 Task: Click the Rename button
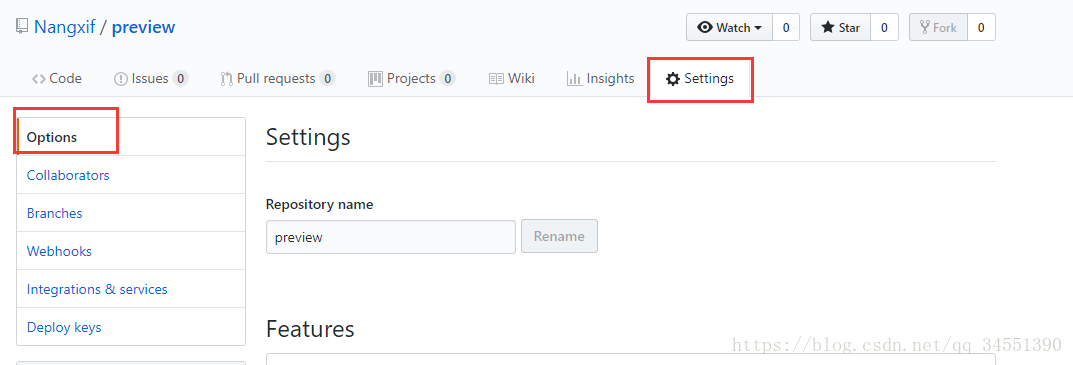click(x=559, y=236)
